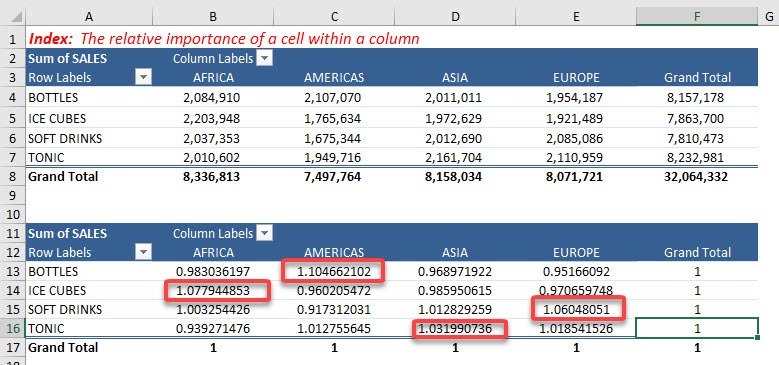
Task: Select EUROPE header in row 3
Action: pos(576,77)
